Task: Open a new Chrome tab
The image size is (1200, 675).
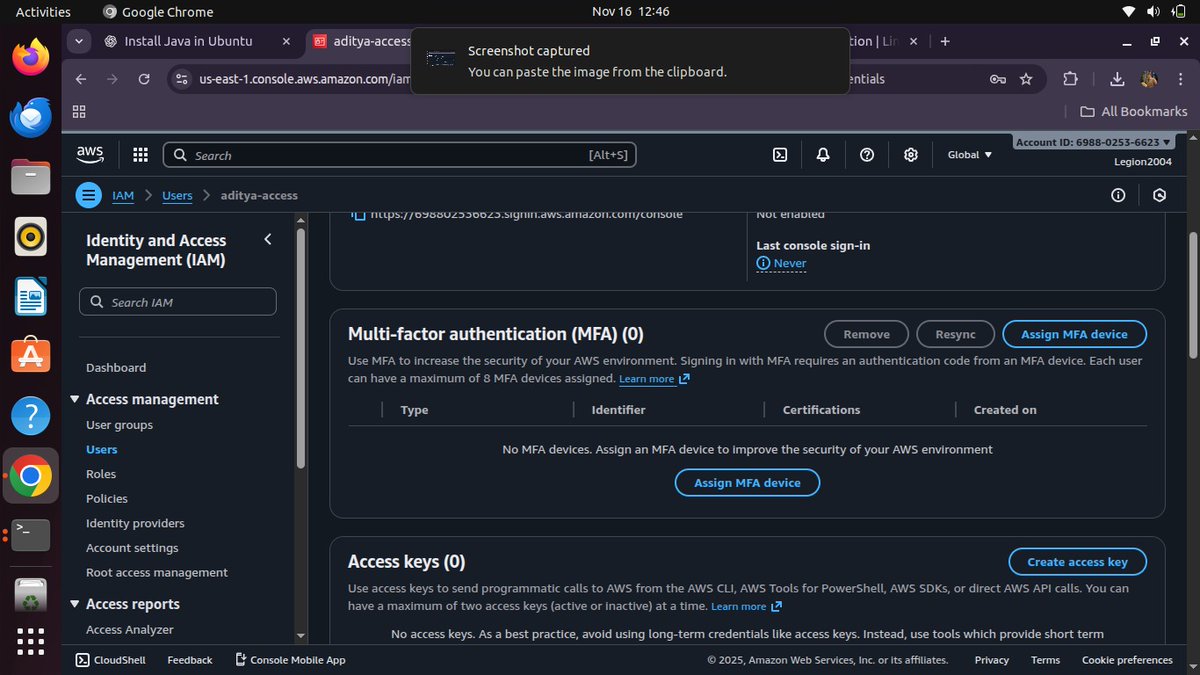Action: pos(945,41)
